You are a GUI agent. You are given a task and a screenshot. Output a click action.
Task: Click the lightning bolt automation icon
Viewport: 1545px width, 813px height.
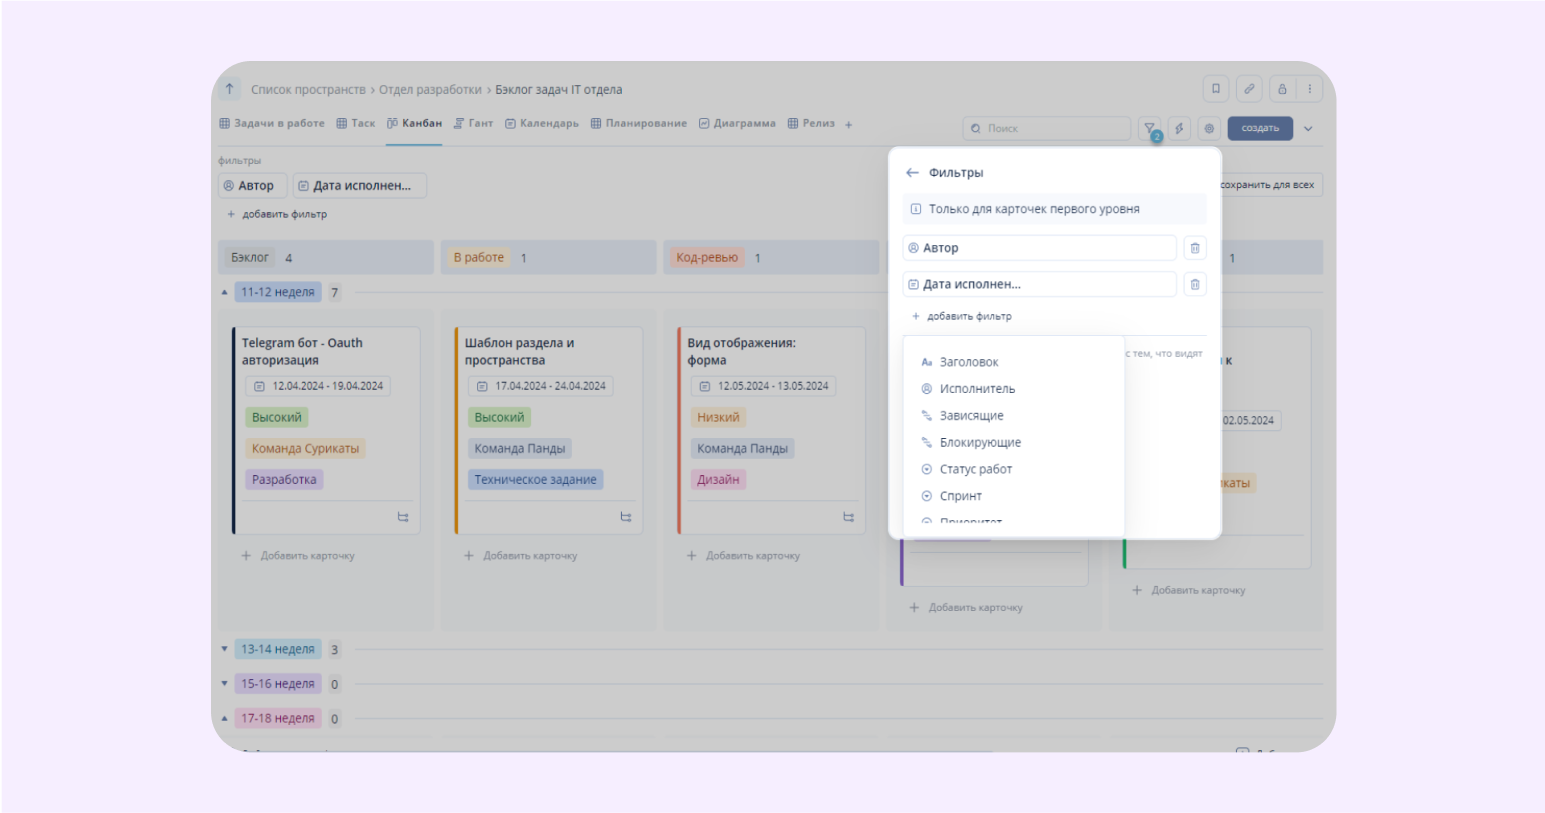[x=1179, y=128]
